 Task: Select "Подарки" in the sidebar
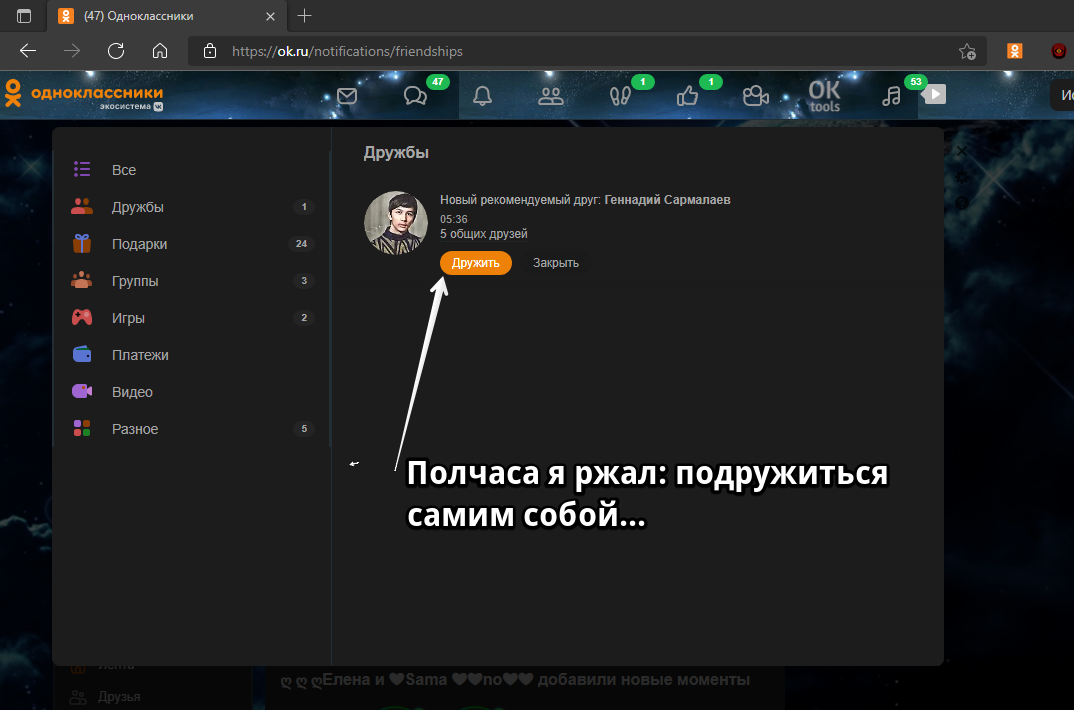pos(139,244)
